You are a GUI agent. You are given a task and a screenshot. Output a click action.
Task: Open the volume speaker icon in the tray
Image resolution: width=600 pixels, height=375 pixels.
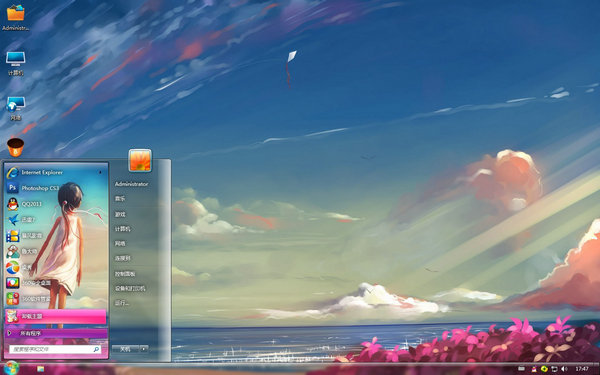coord(564,369)
